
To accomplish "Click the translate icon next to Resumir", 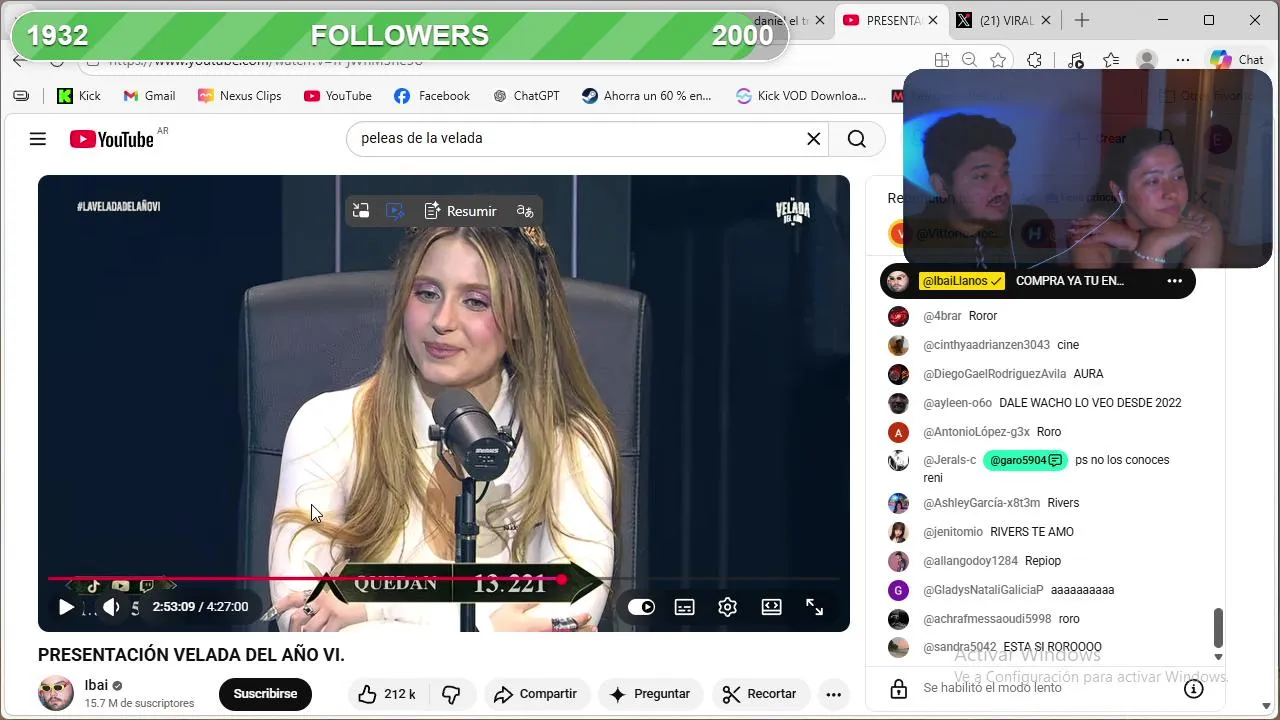I will (525, 211).
